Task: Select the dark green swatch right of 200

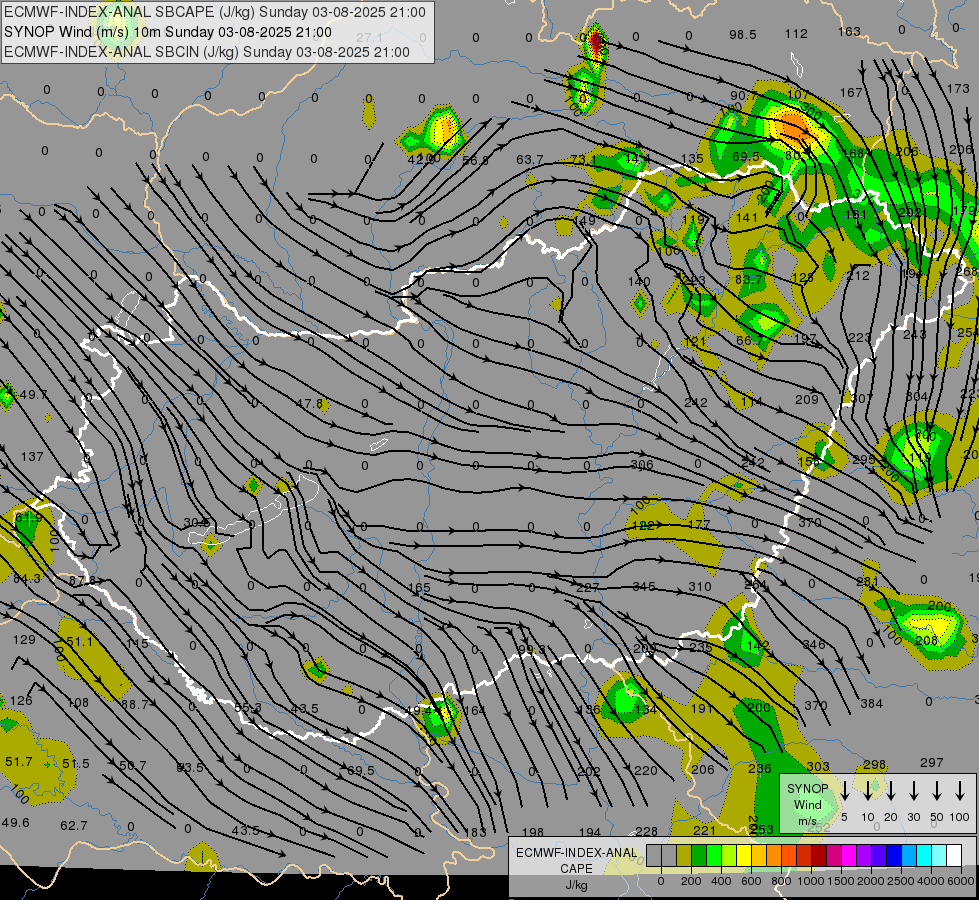Action: pos(699,856)
